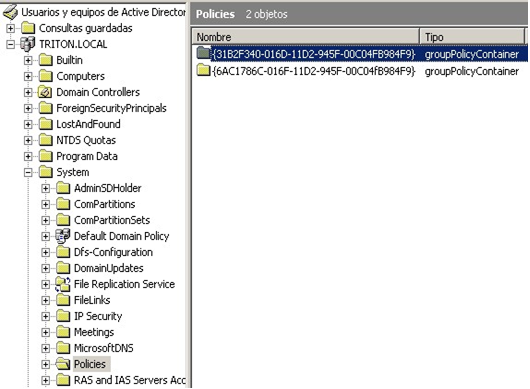Expand the Consultas guardadas node
The image size is (530, 389).
tap(10, 28)
